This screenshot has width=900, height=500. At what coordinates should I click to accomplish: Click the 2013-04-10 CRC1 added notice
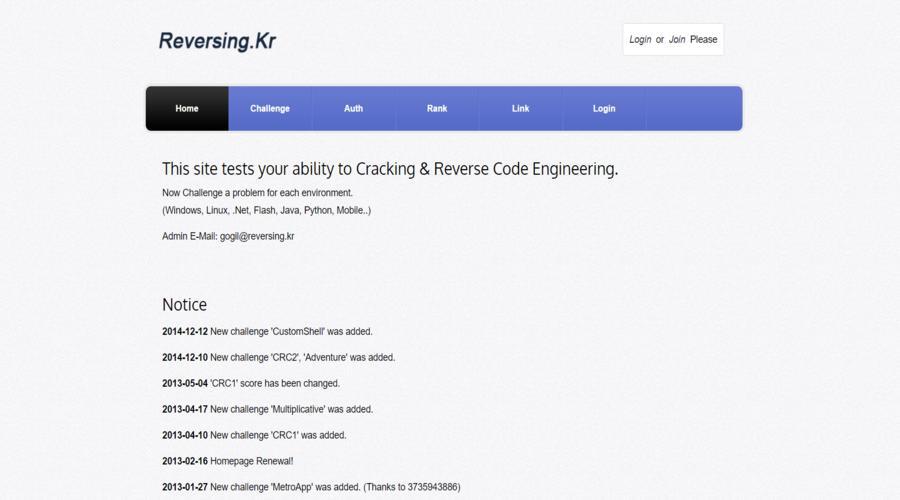tap(254, 435)
